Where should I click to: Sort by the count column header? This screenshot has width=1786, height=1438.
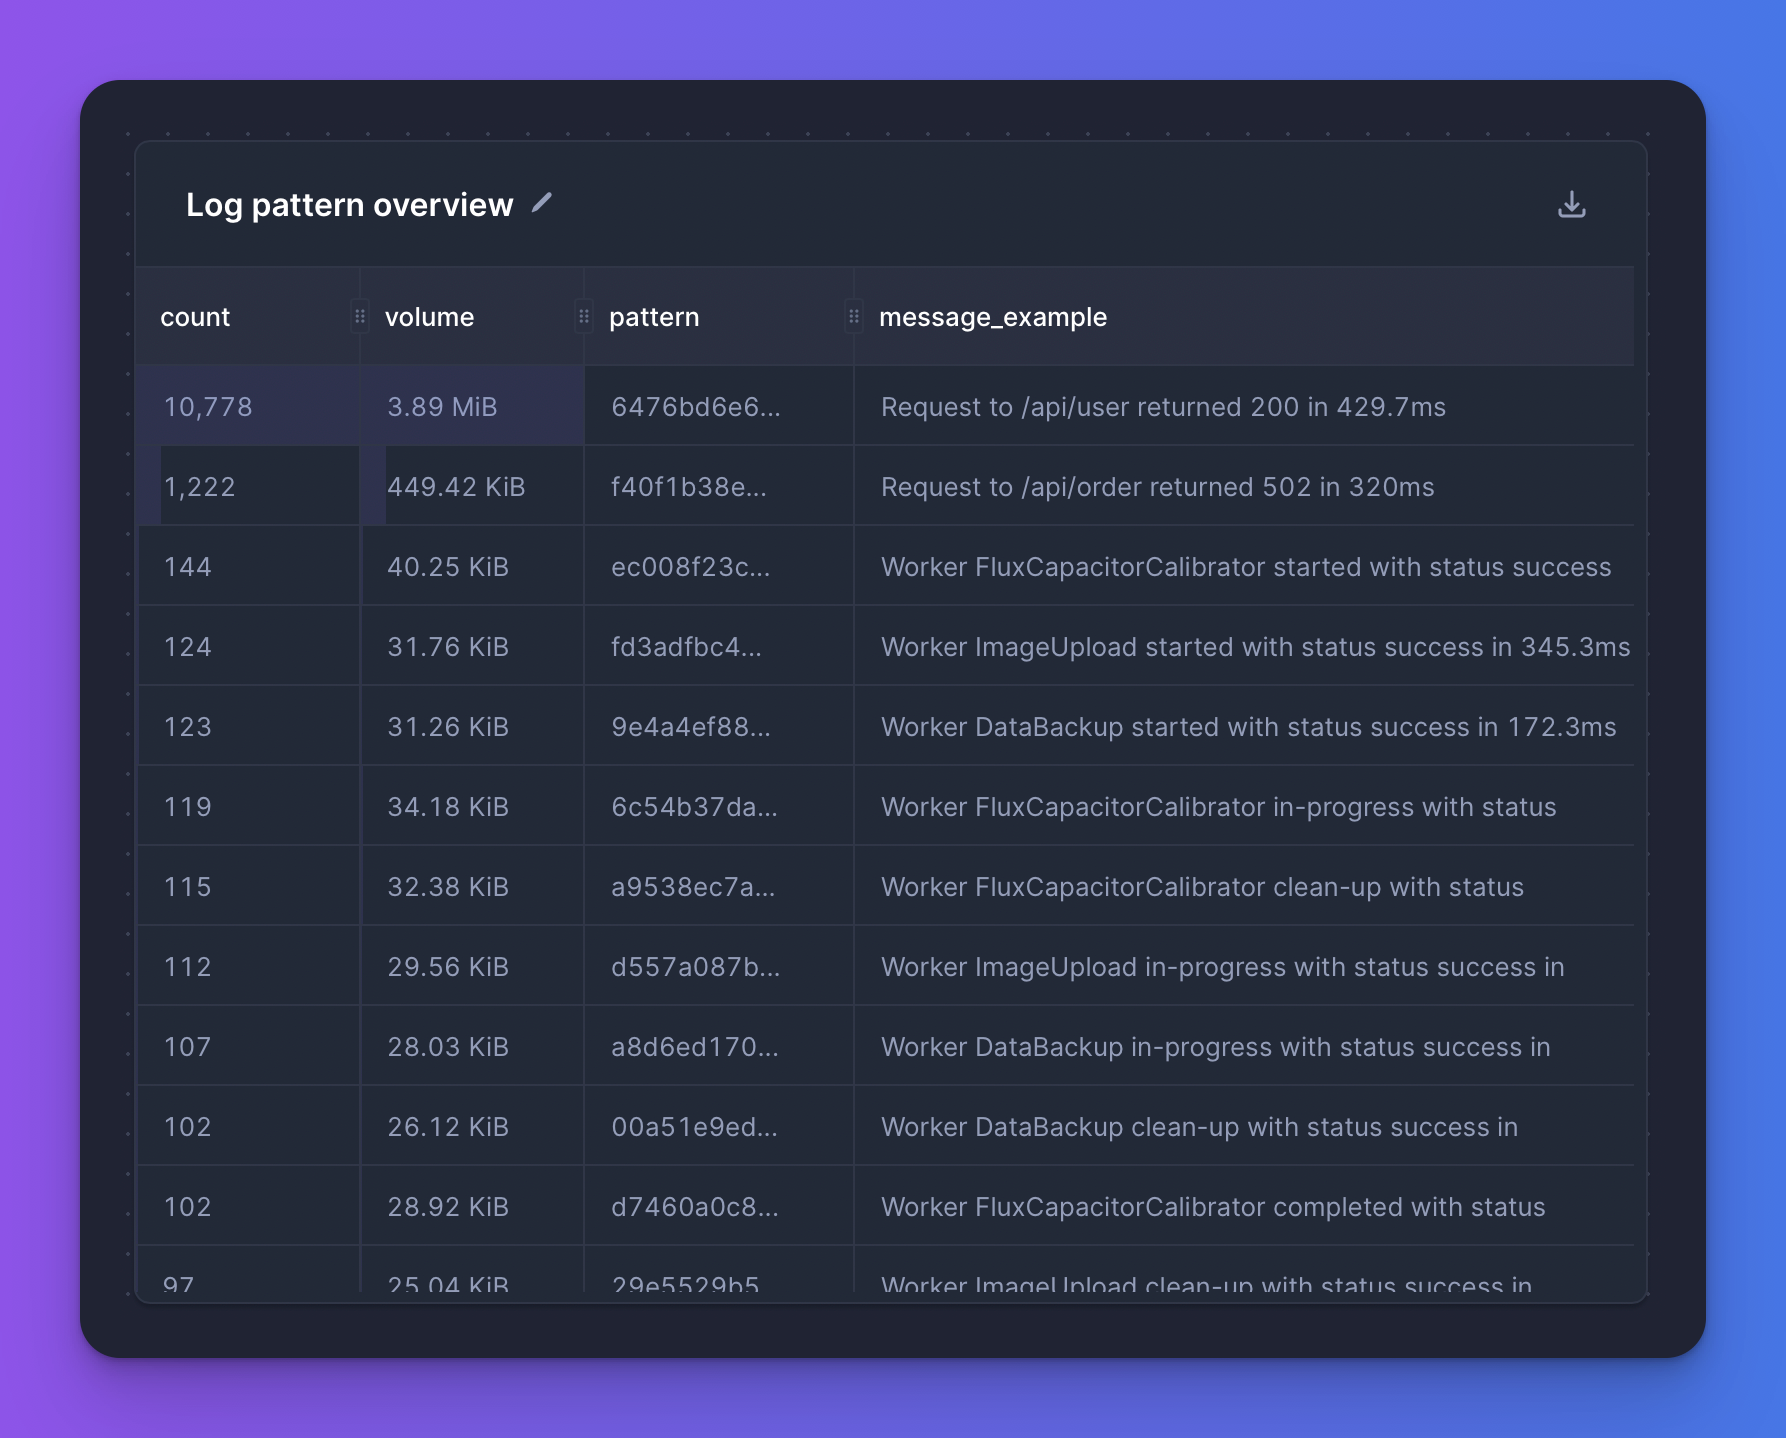point(195,317)
